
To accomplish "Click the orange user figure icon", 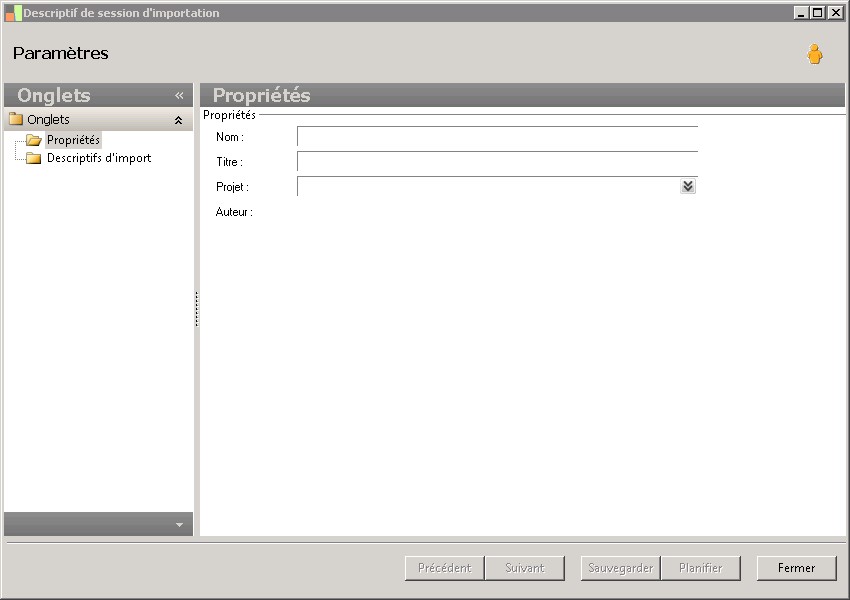I will [x=814, y=54].
